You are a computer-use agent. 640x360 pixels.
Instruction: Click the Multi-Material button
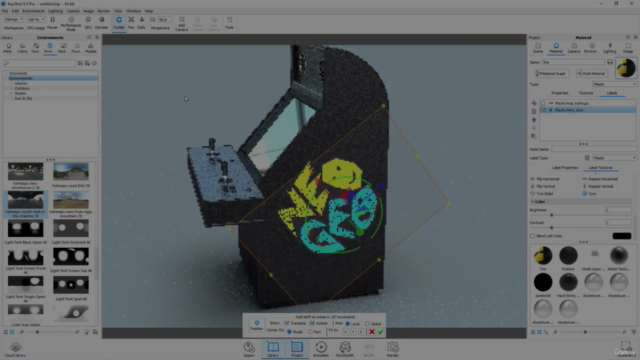(x=591, y=73)
